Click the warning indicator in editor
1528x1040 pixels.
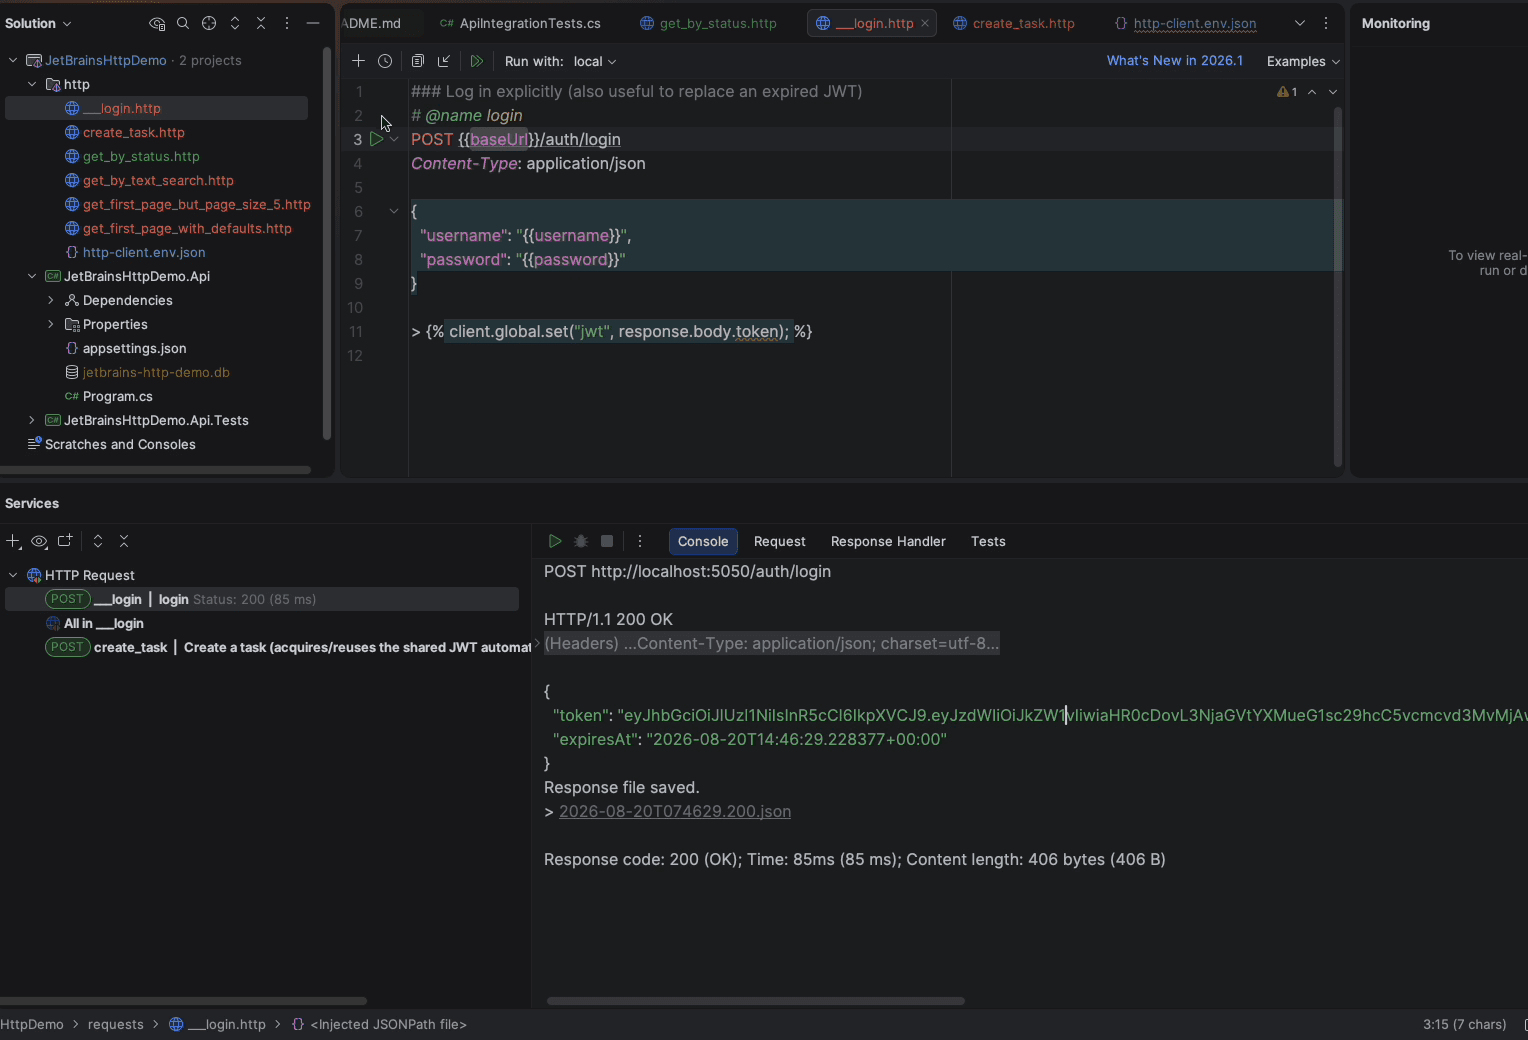pyautogui.click(x=1287, y=92)
